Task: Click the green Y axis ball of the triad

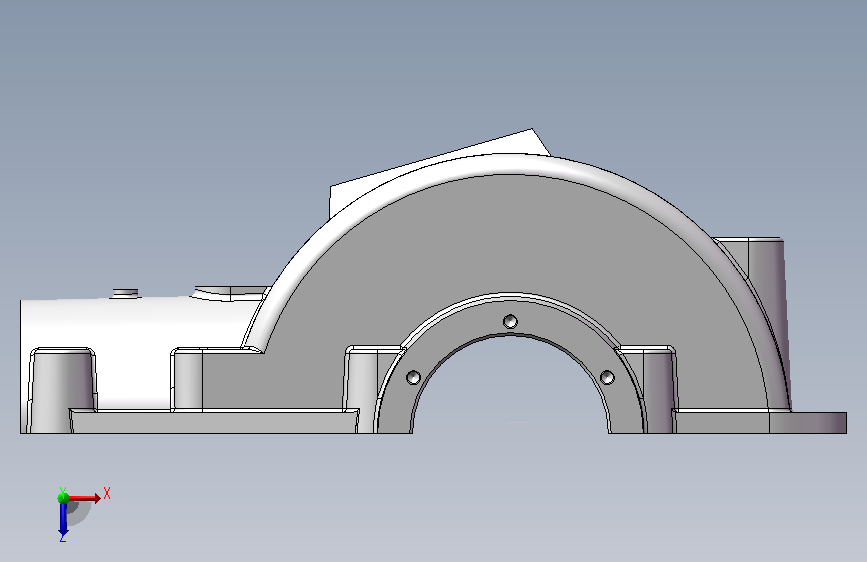Action: tap(63, 498)
